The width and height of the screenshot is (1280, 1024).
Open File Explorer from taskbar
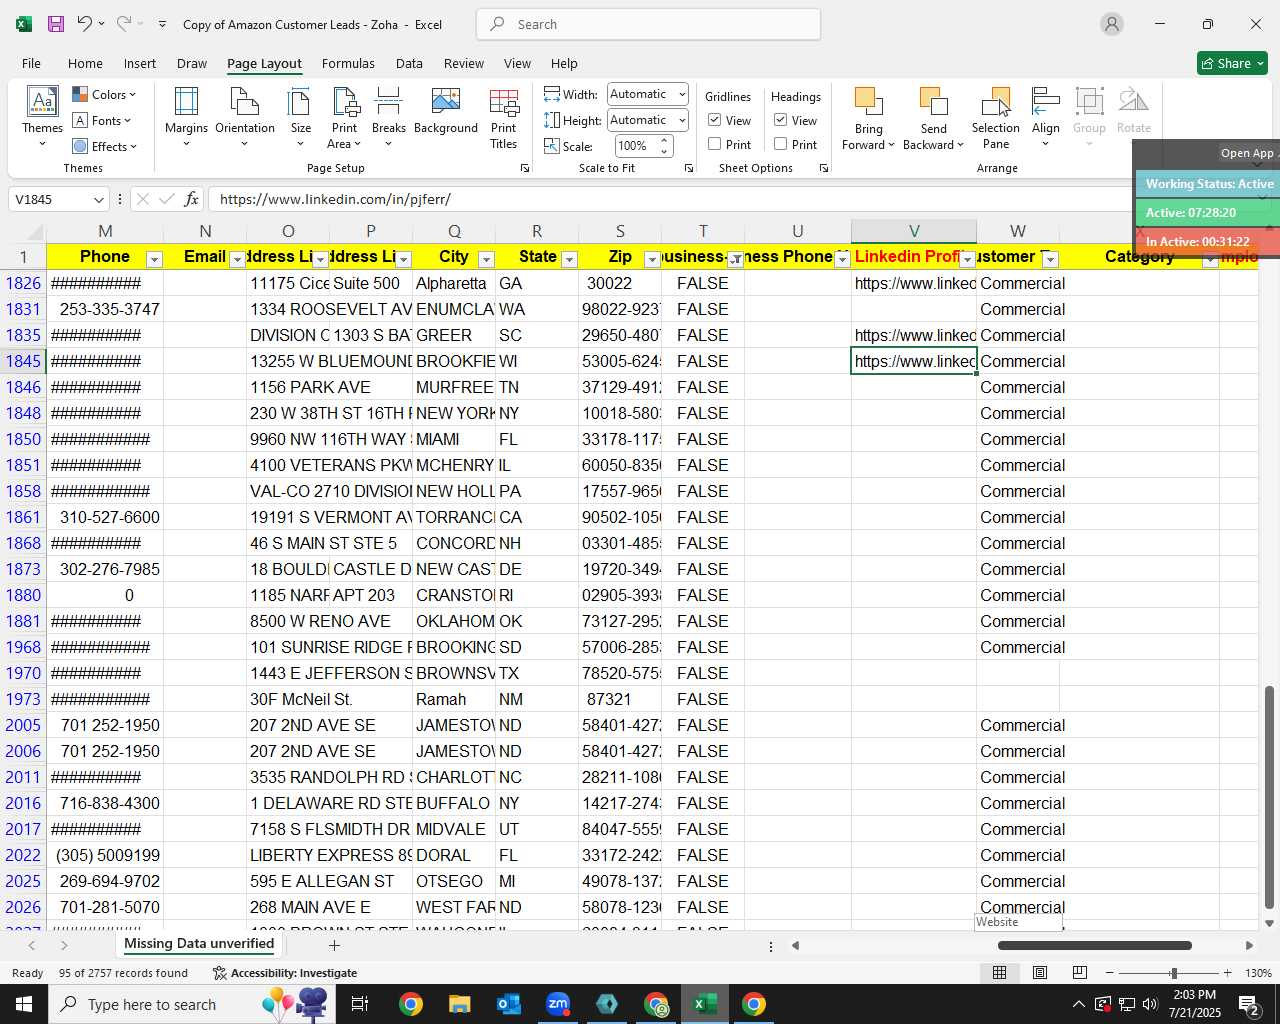[x=459, y=1004]
